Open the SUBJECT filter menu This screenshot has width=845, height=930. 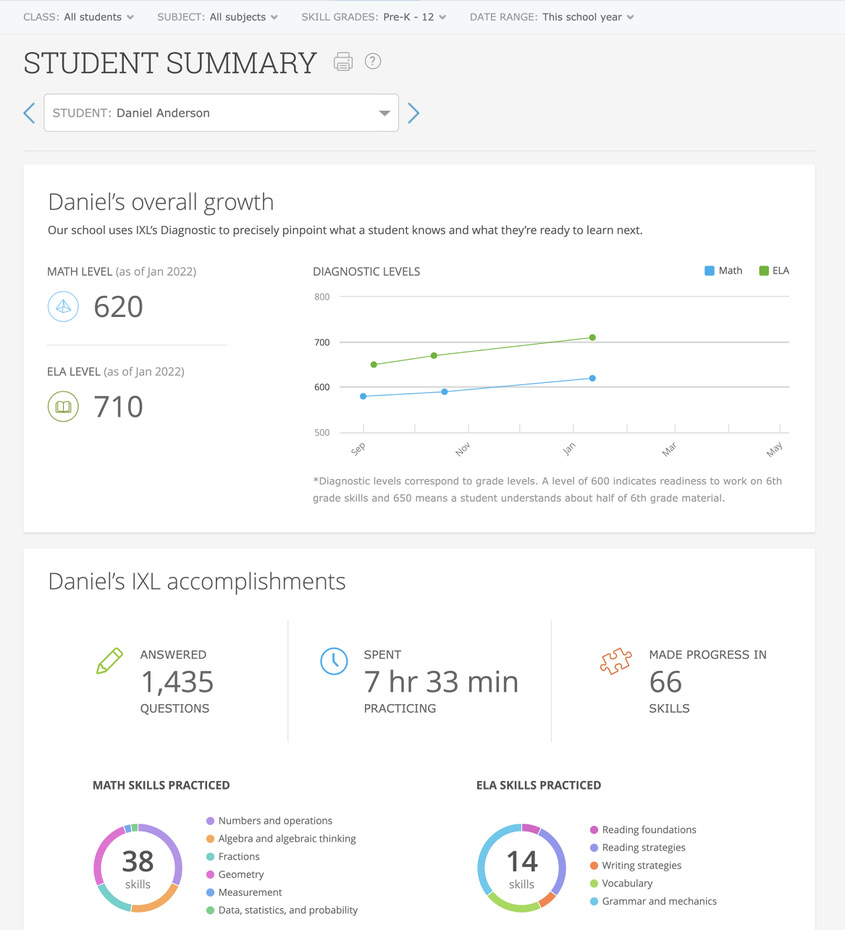coord(215,16)
